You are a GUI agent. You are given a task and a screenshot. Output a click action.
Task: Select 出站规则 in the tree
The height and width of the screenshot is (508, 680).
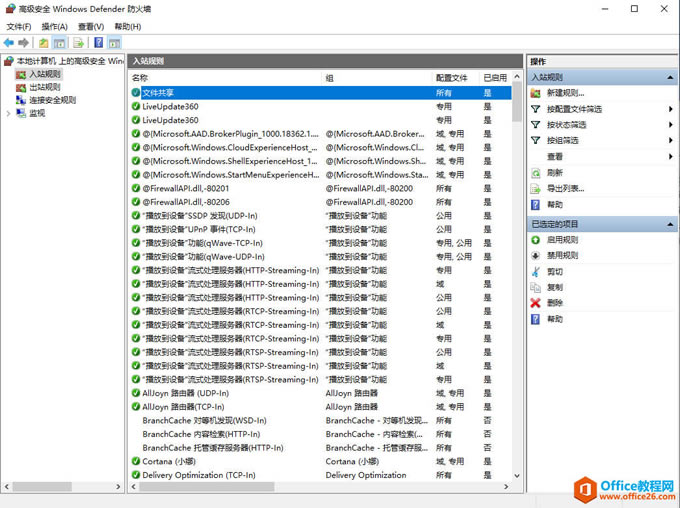point(45,87)
